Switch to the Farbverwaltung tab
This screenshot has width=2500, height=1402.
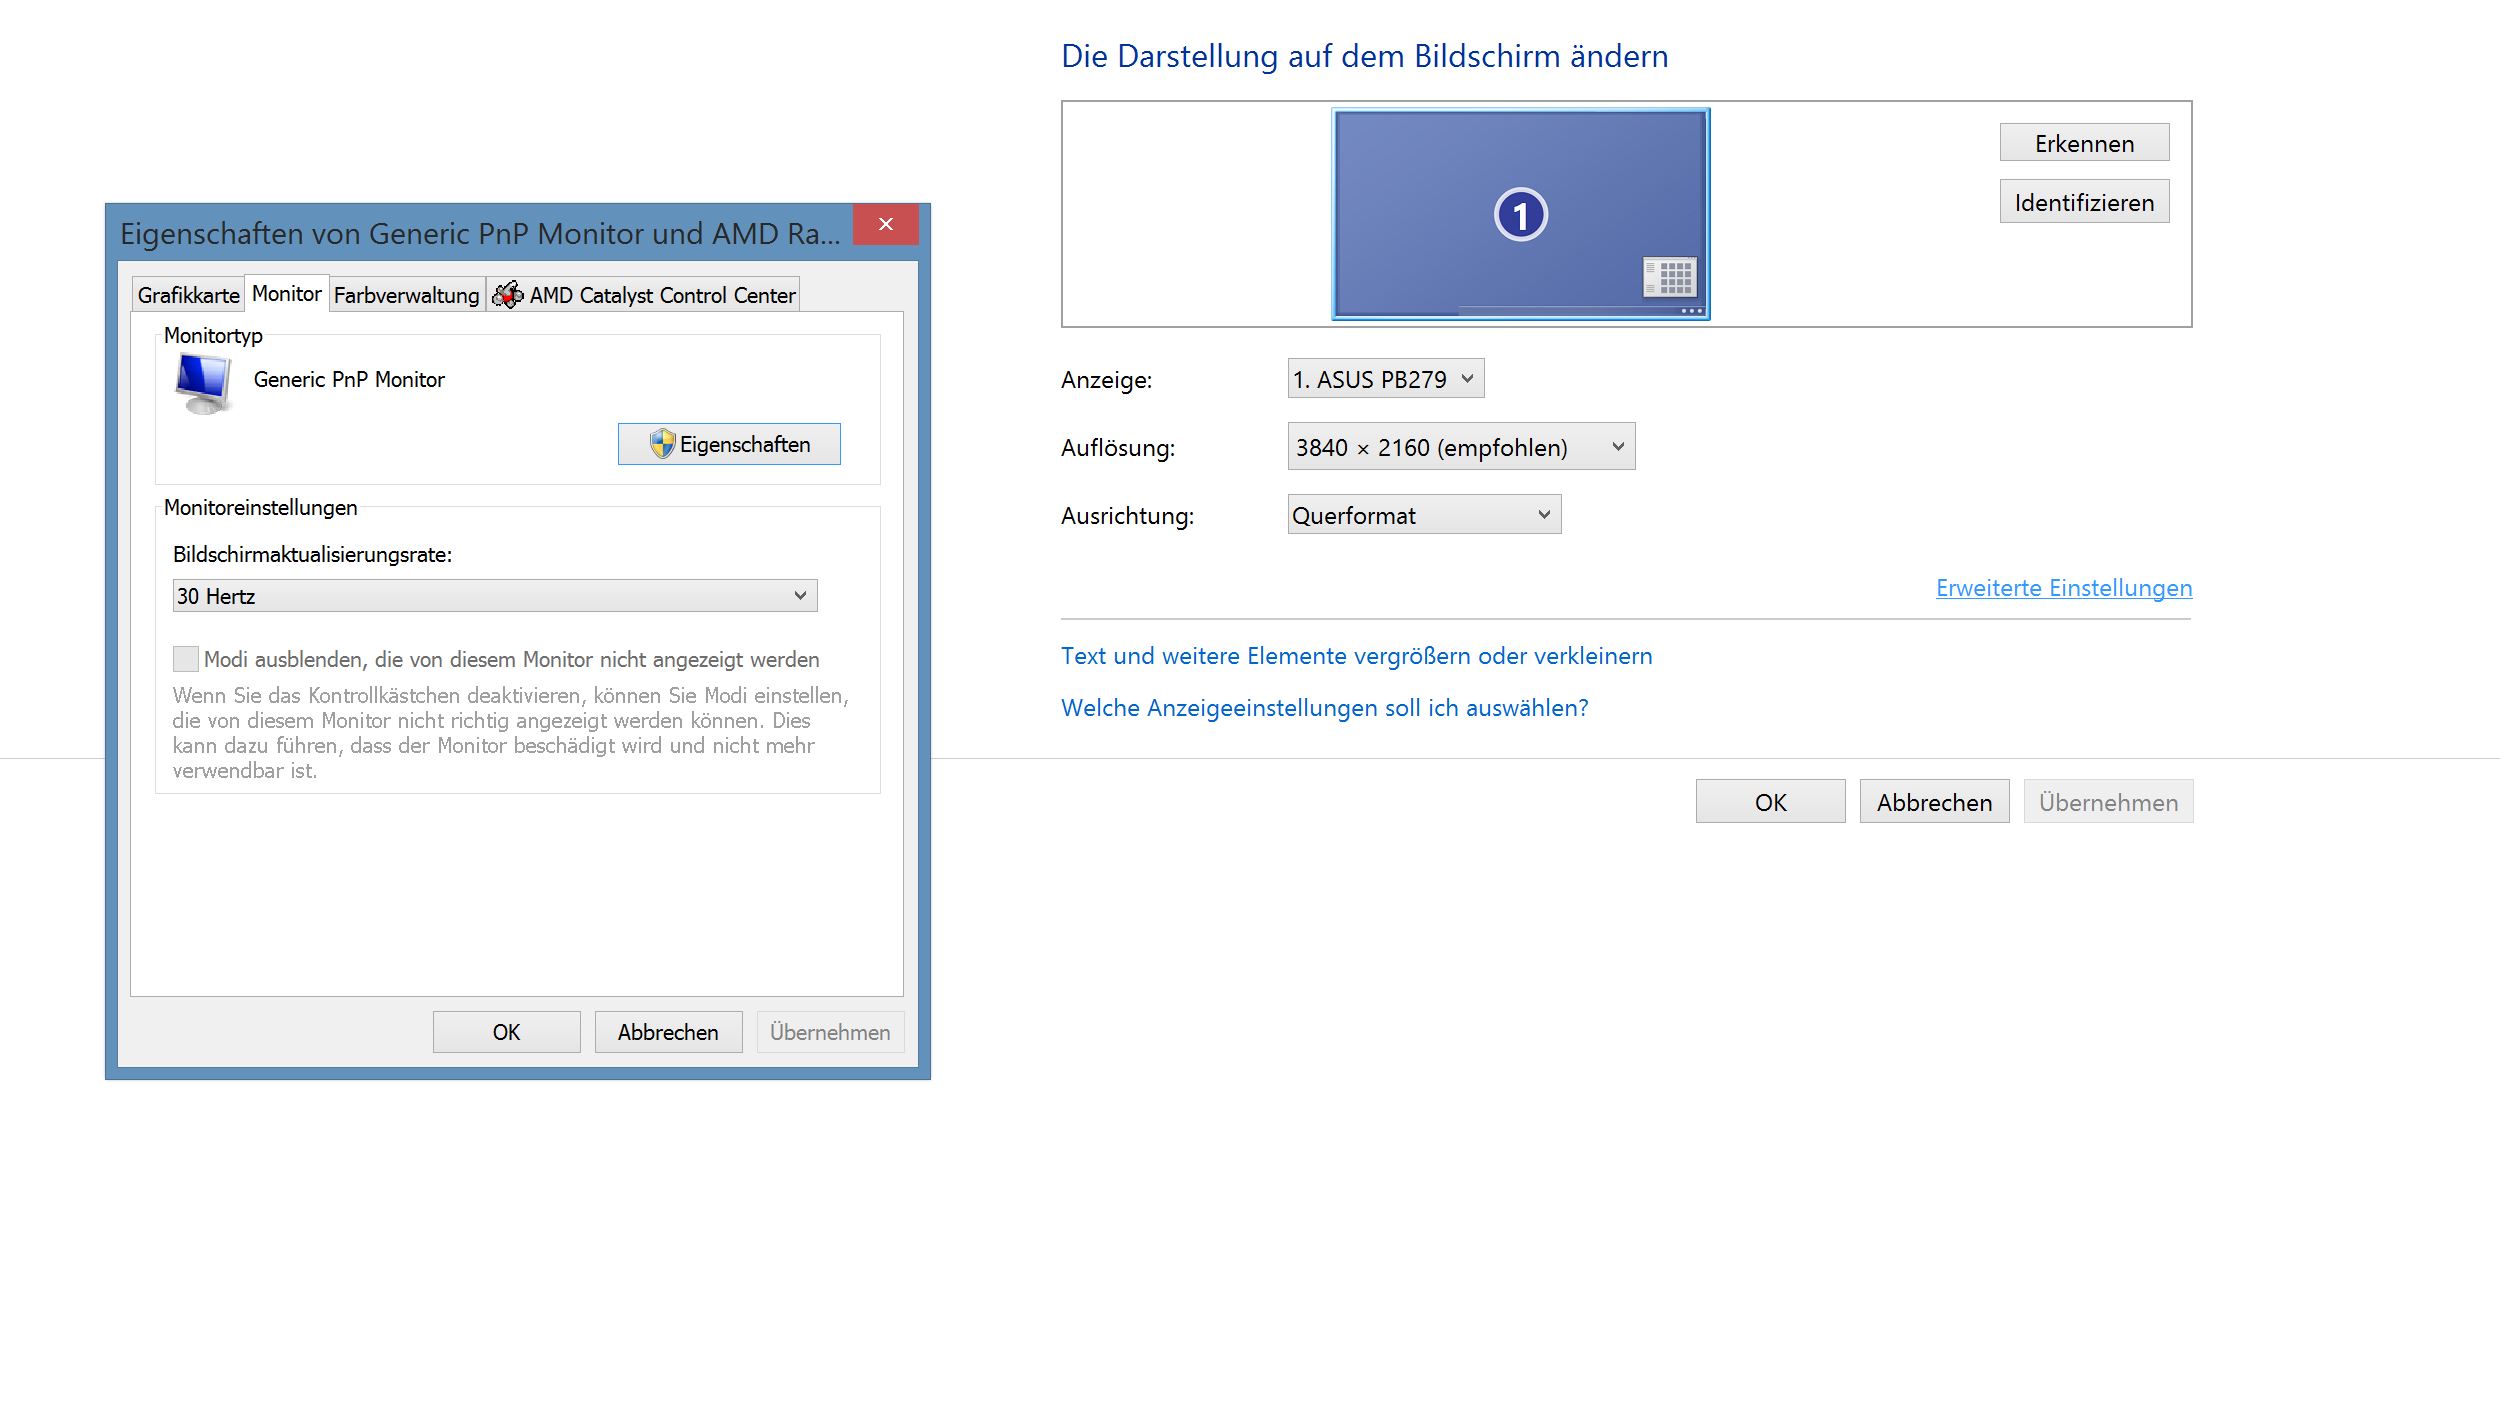(x=406, y=295)
